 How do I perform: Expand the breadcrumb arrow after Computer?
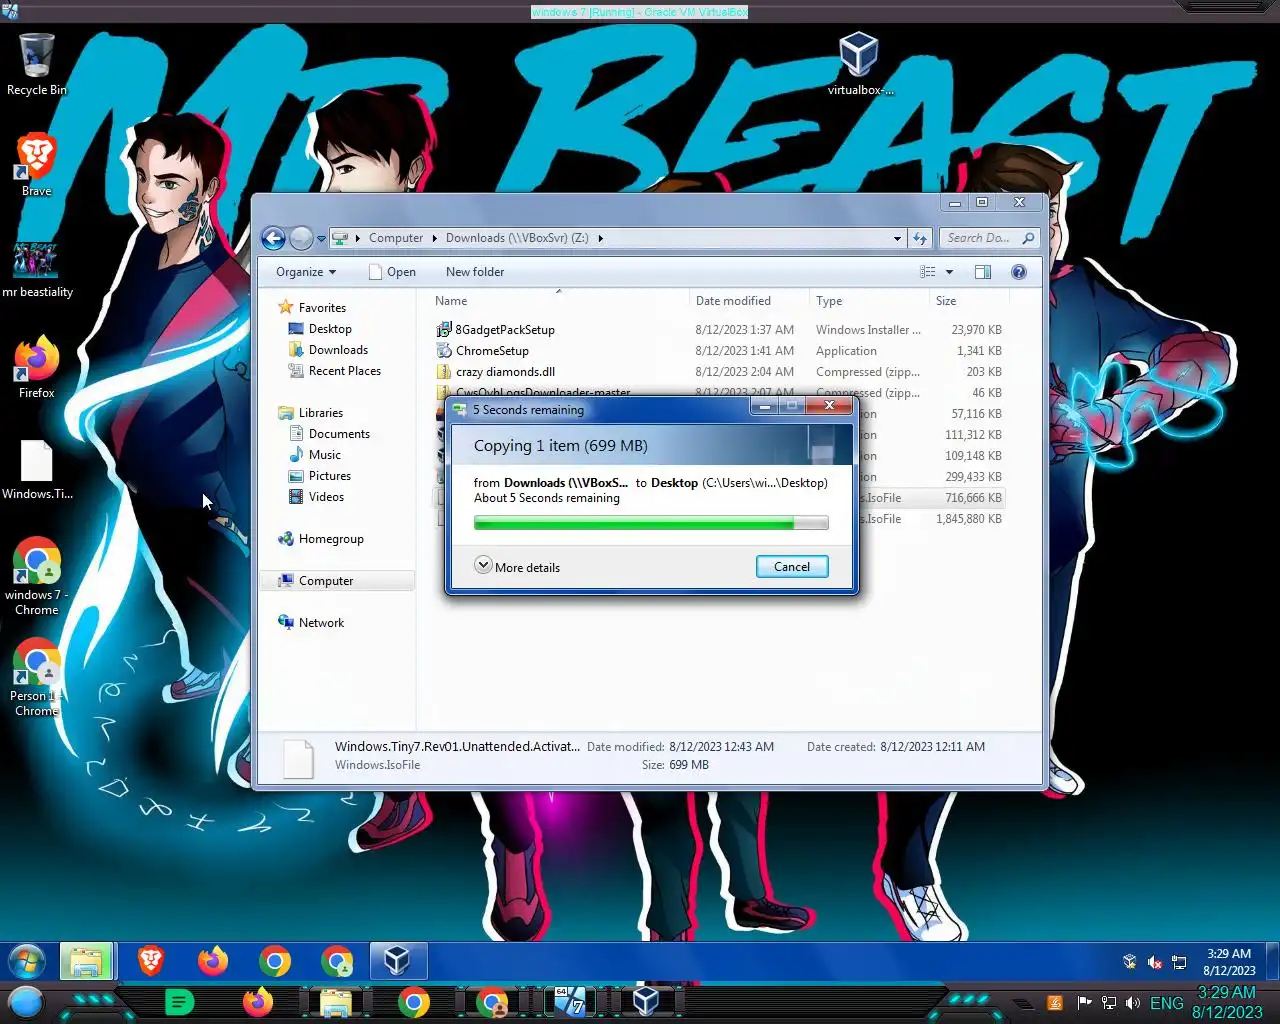435,238
